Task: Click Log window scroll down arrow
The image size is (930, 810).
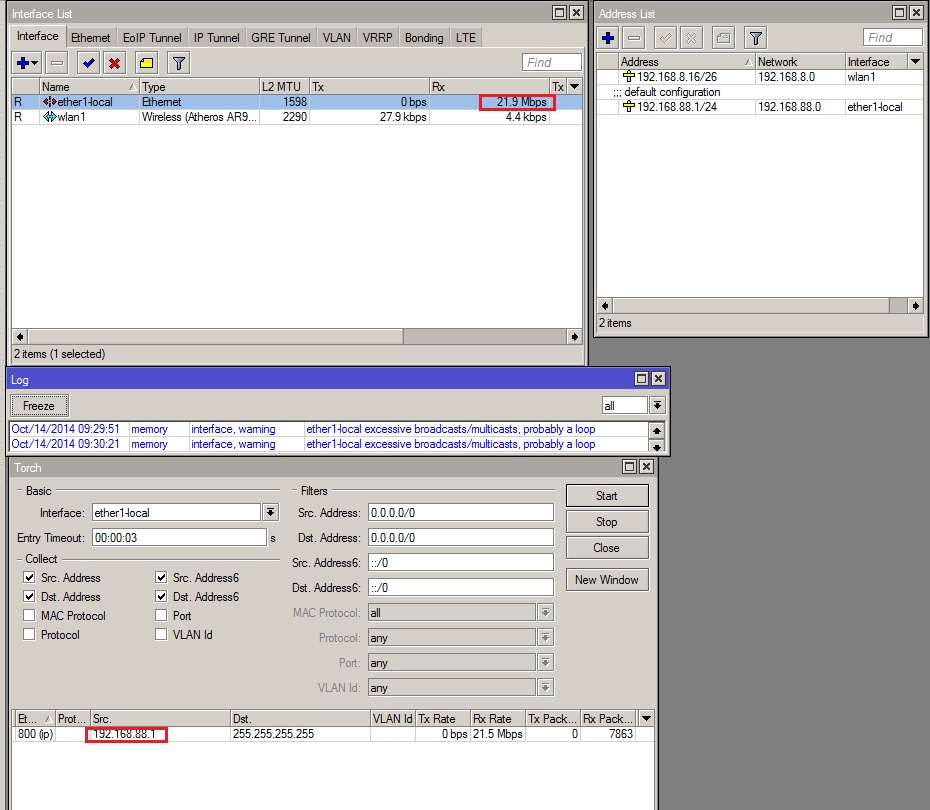Action: coord(657,447)
